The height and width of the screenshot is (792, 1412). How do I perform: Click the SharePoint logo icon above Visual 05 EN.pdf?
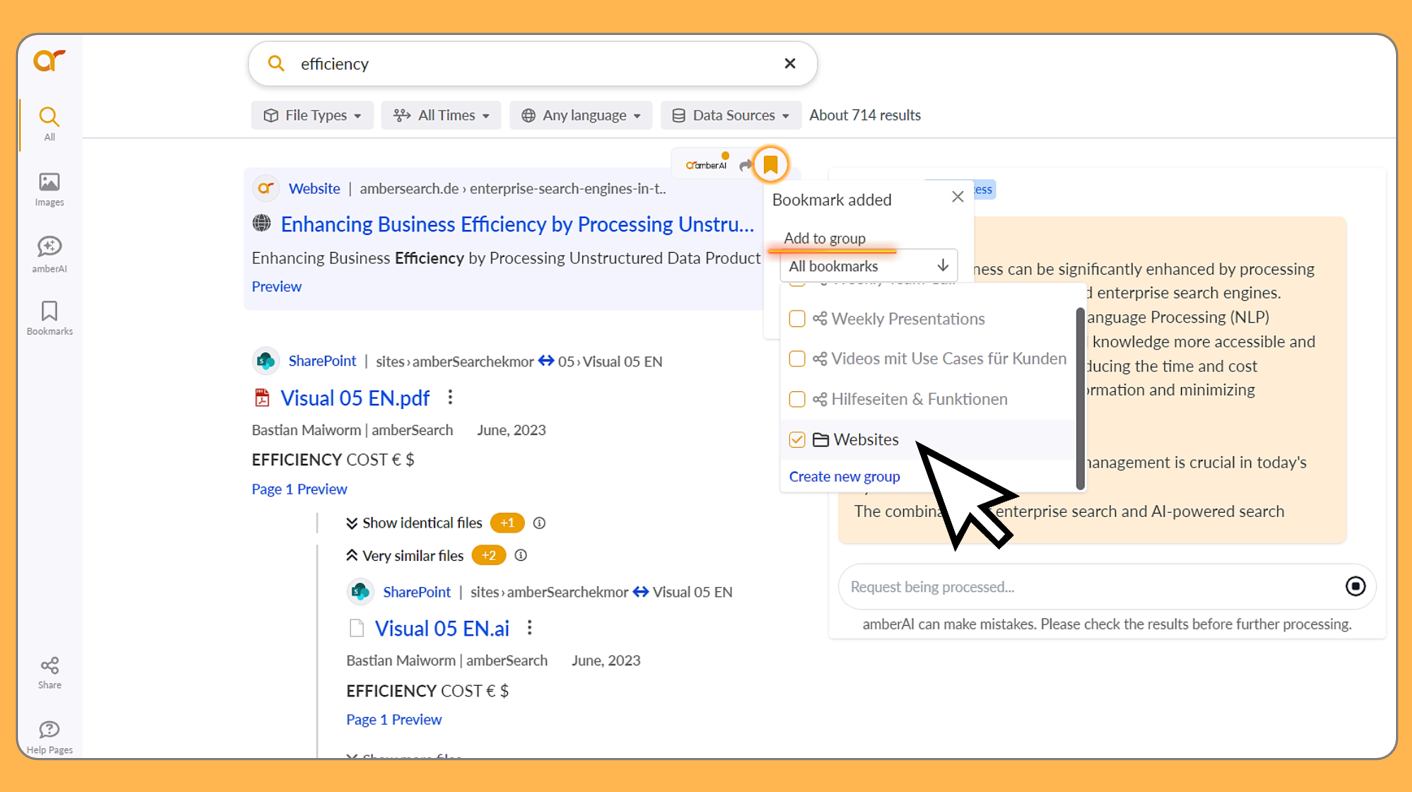(x=265, y=361)
